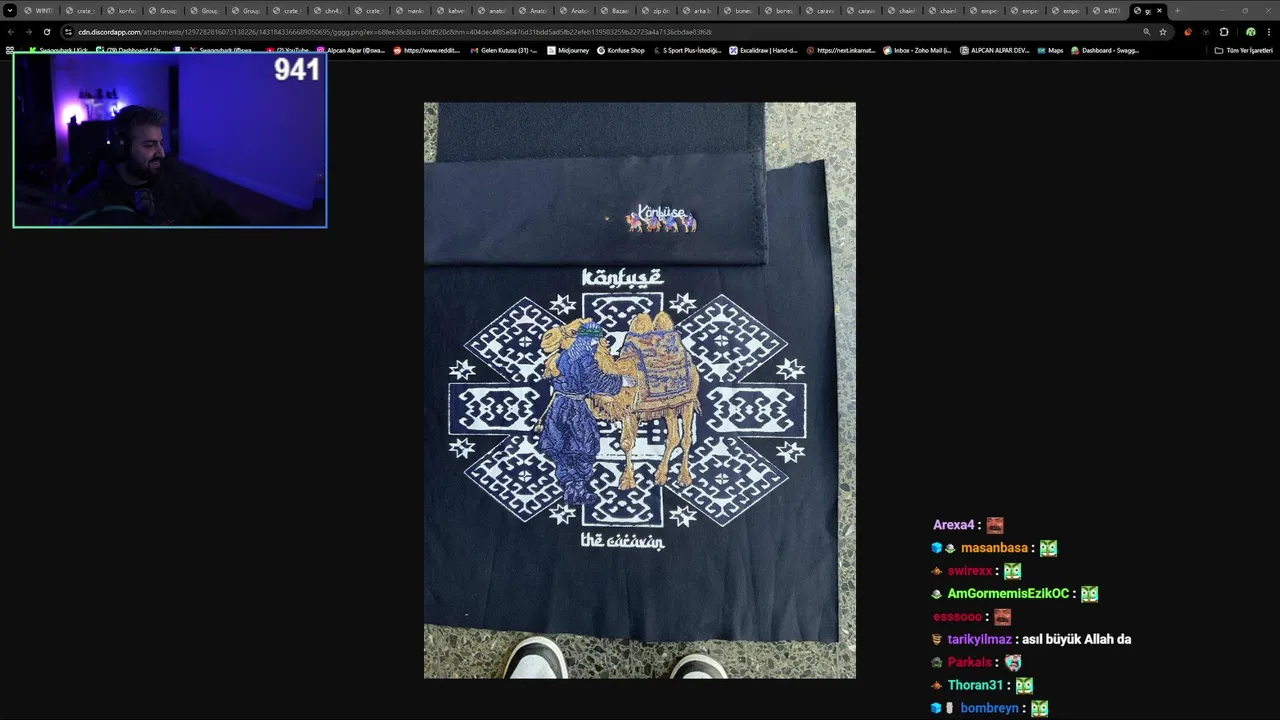Open the Twitch icon bookmark

[178, 50]
